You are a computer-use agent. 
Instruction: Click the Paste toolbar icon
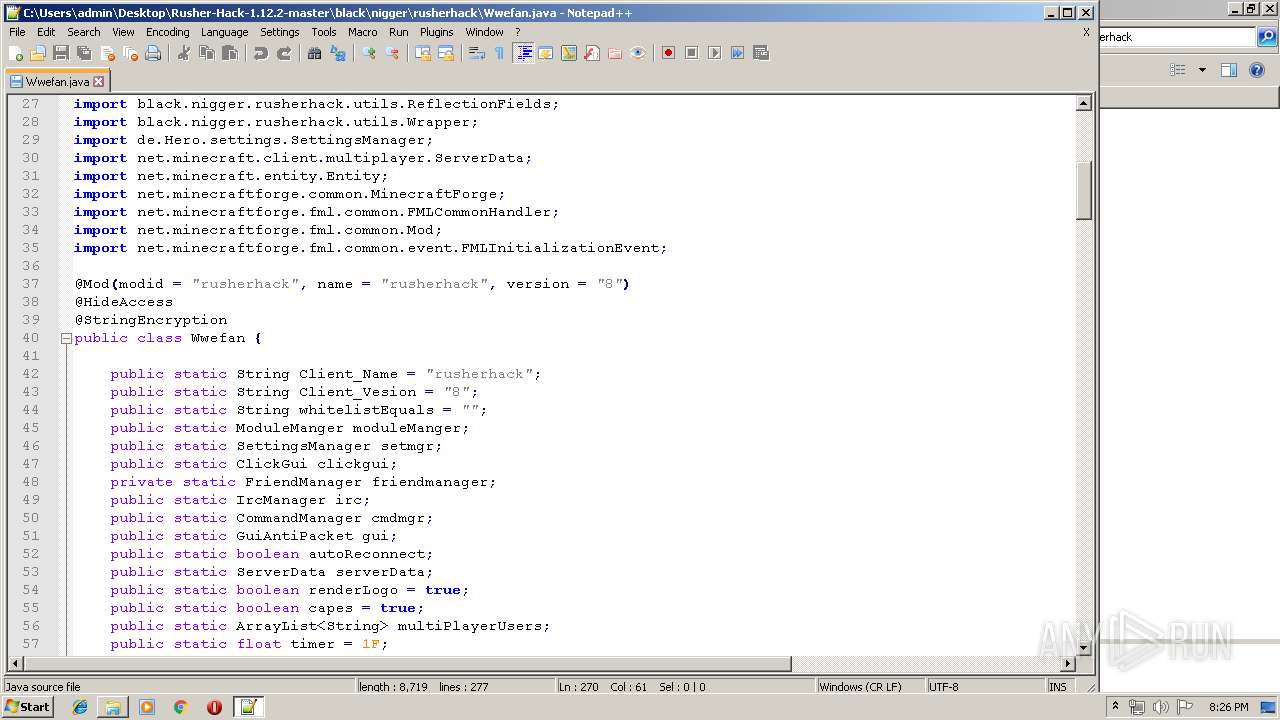(x=230, y=53)
